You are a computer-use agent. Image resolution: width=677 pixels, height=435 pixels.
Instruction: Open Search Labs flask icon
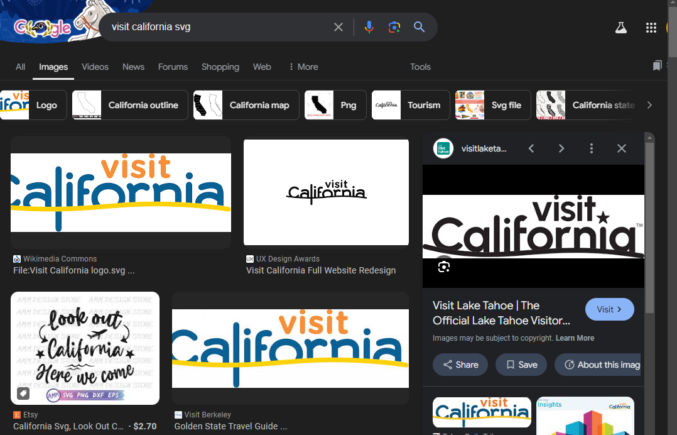point(620,28)
